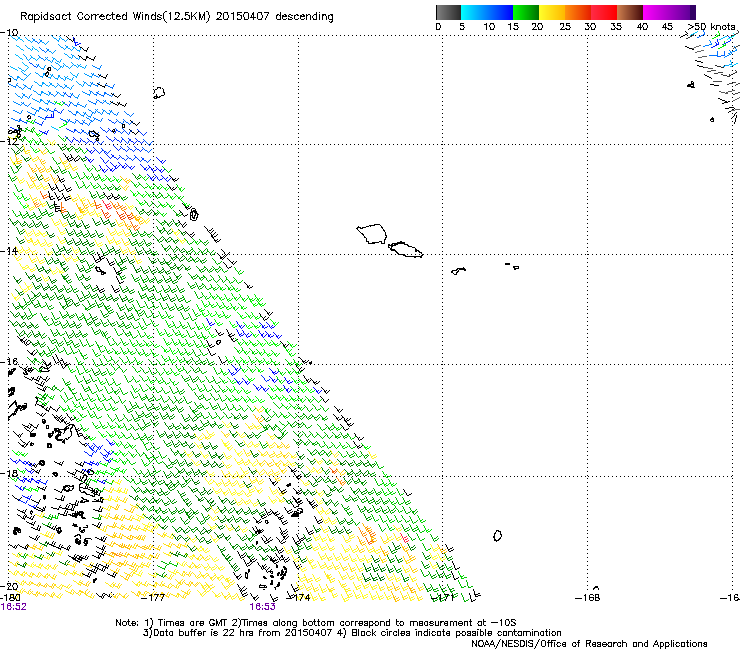Screen dimensions: 740x650
Task: Click the '-168' longitude label
Action: pos(588,598)
